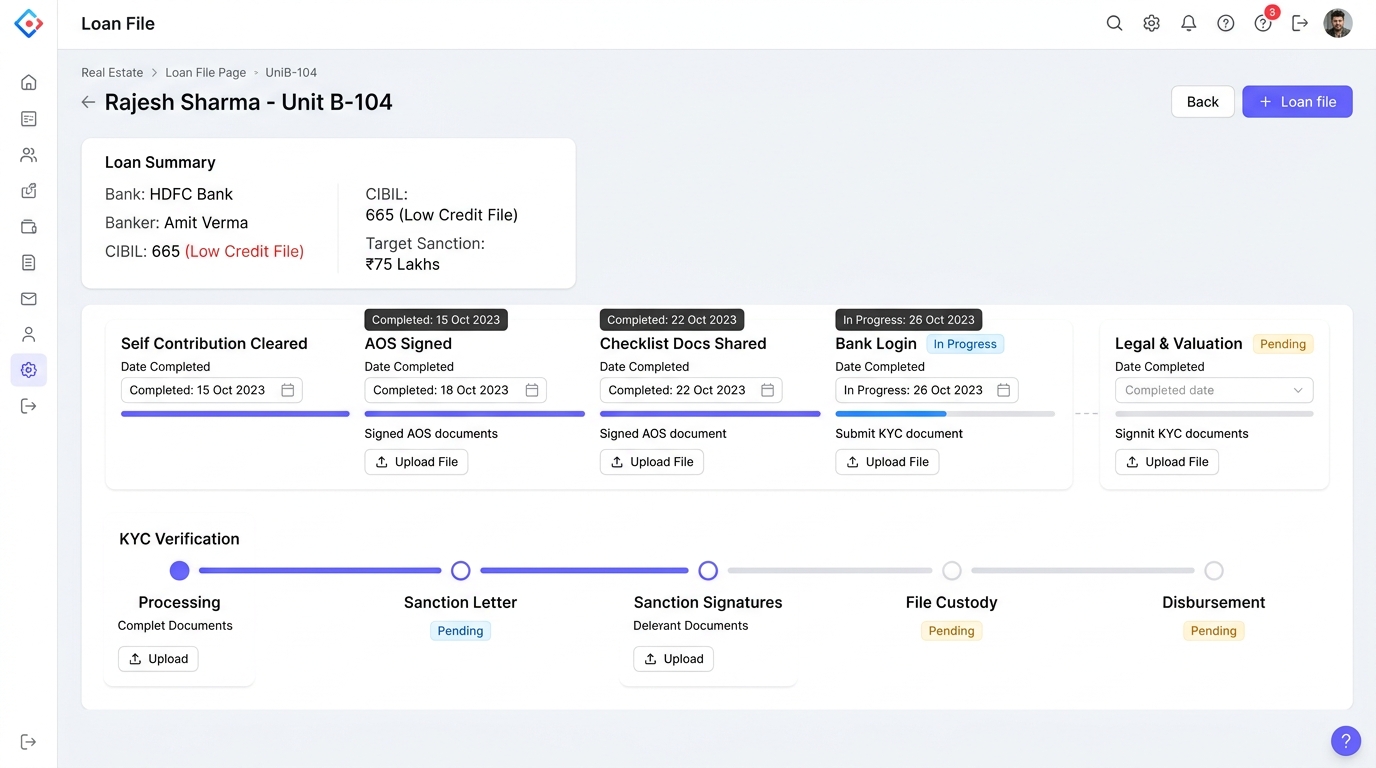Click Upload File under Legal & Valuation
The image size is (1376, 768).
click(x=1167, y=462)
